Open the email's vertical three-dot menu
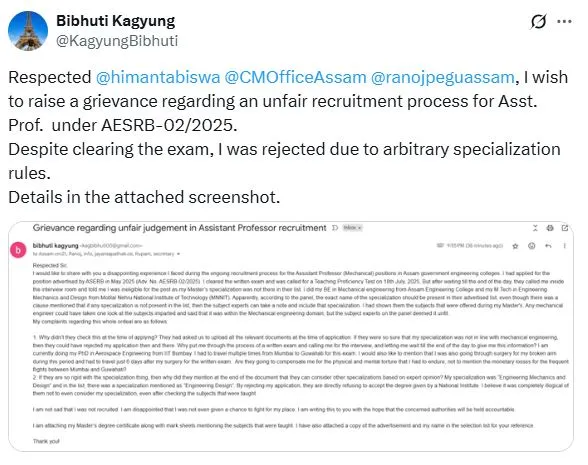Viewport: 588px width, 465px height. 564,246
